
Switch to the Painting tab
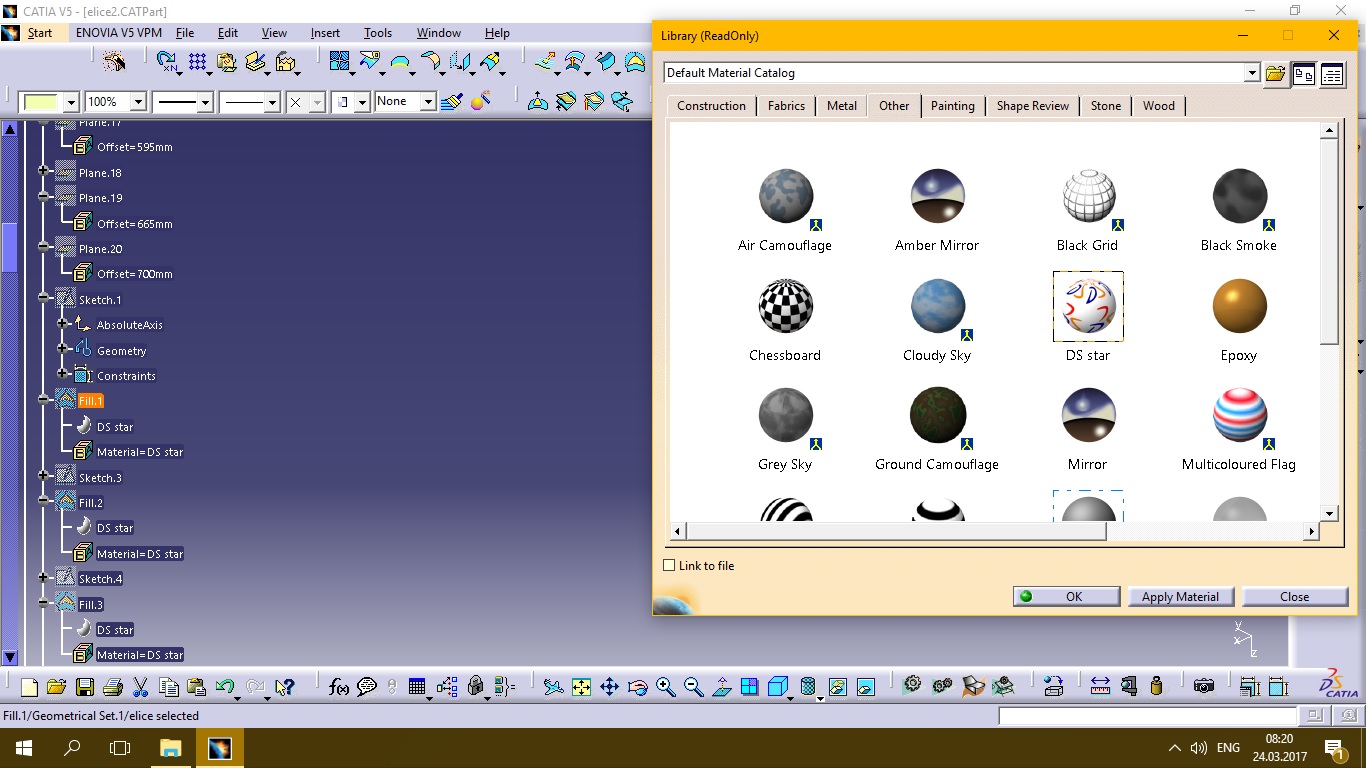pyautogui.click(x=952, y=105)
